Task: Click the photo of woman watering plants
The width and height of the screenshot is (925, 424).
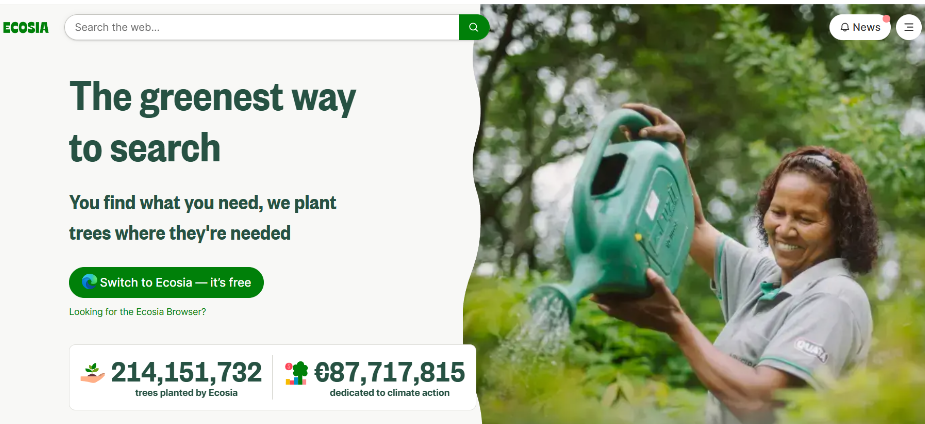Action: point(700,213)
